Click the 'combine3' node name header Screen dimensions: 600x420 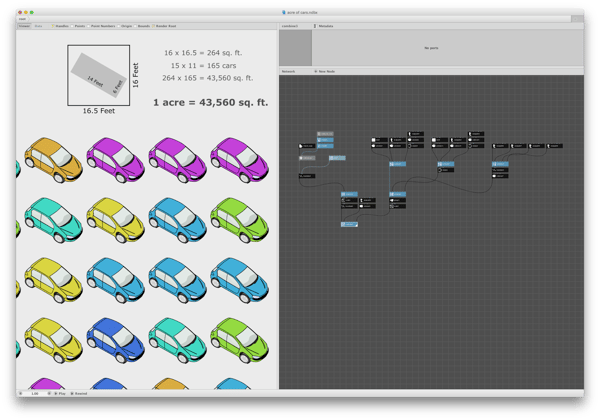[290, 26]
